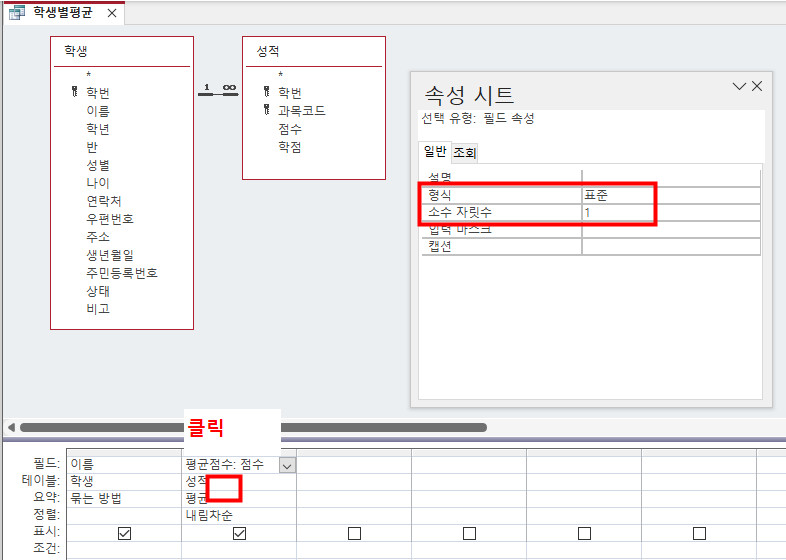Click the query icon on 학생별평균 tab
Screen dimensions: 786x560
(17, 13)
